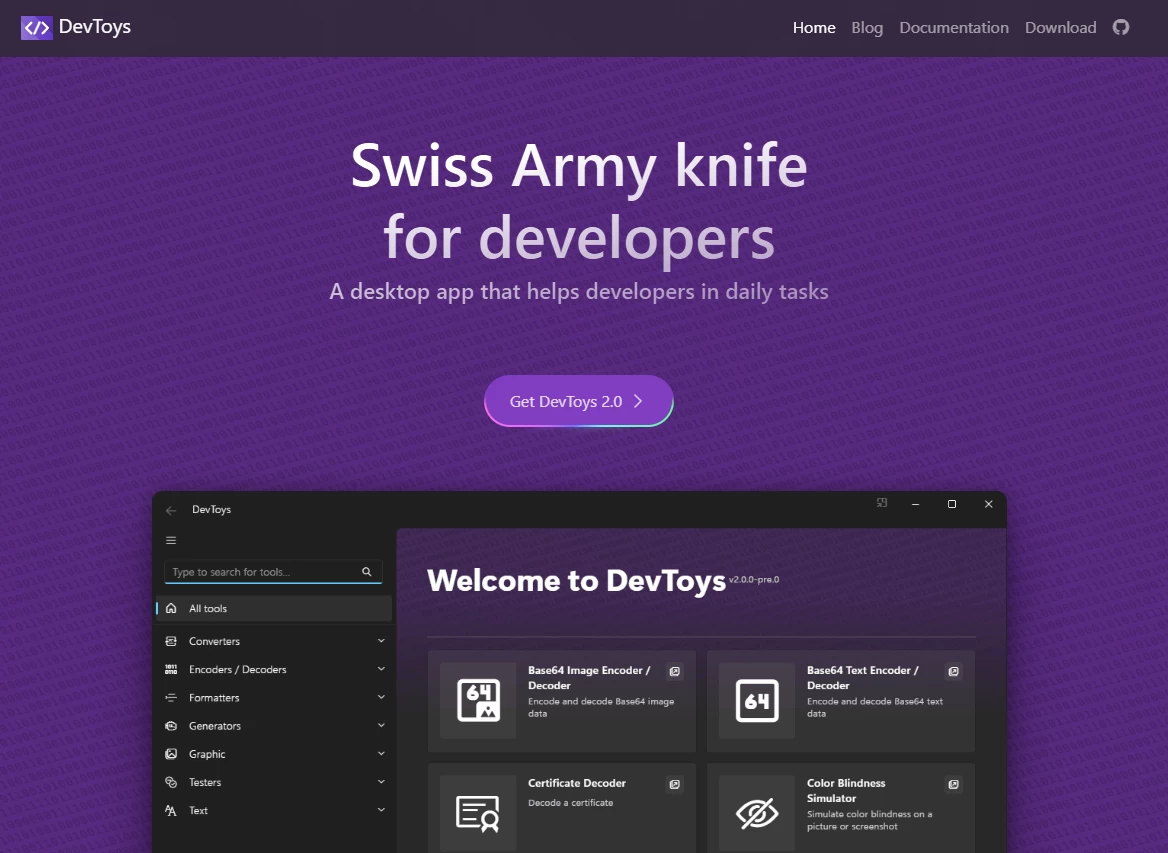The image size is (1168, 853).
Task: Expand the Encoders / Decoders chevron
Action: tap(381, 669)
